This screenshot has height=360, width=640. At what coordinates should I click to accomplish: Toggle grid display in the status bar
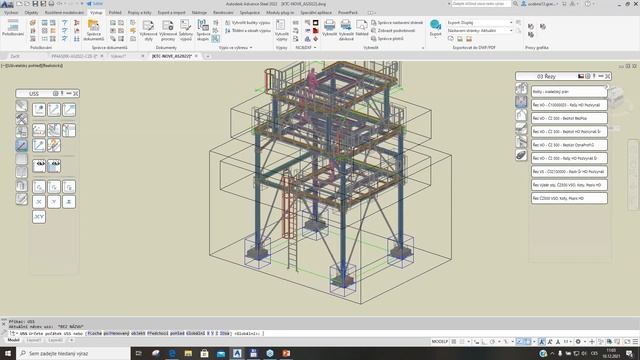click(454, 342)
